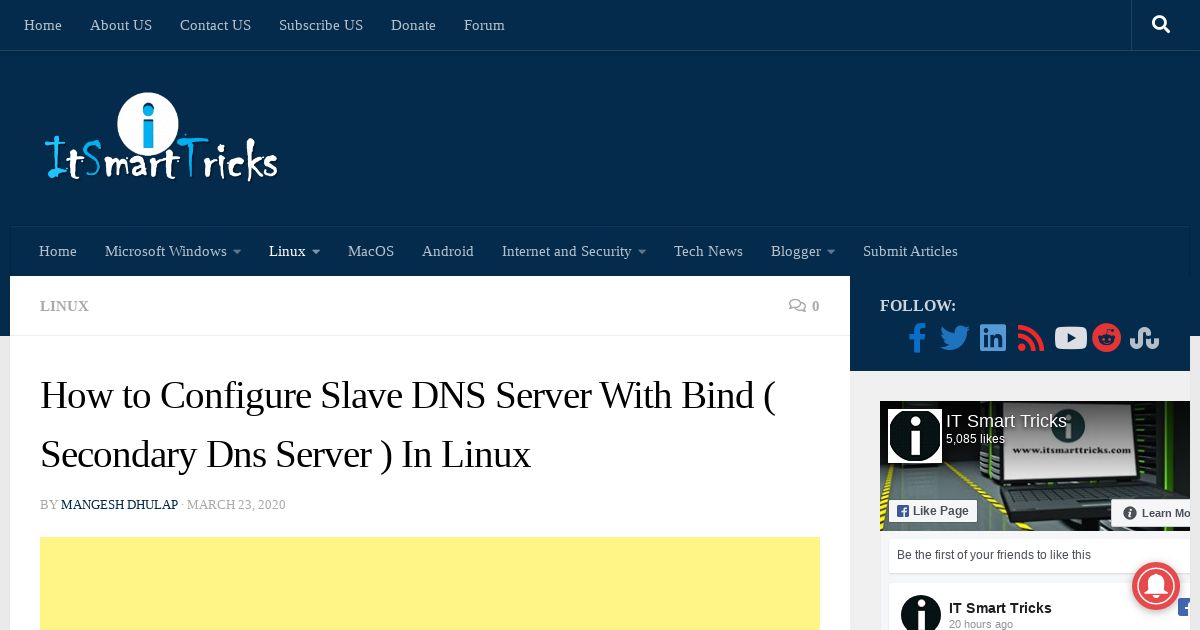Open the Subscribe US page
The height and width of the screenshot is (630, 1200).
(321, 25)
